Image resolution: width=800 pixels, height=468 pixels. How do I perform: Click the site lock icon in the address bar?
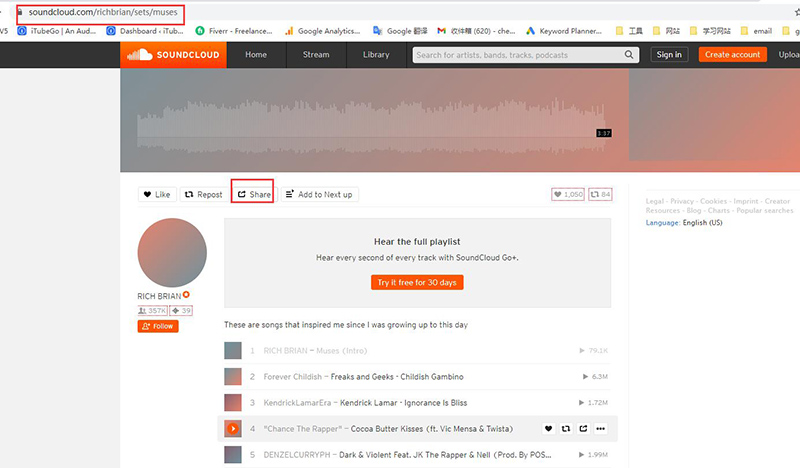click(x=20, y=12)
